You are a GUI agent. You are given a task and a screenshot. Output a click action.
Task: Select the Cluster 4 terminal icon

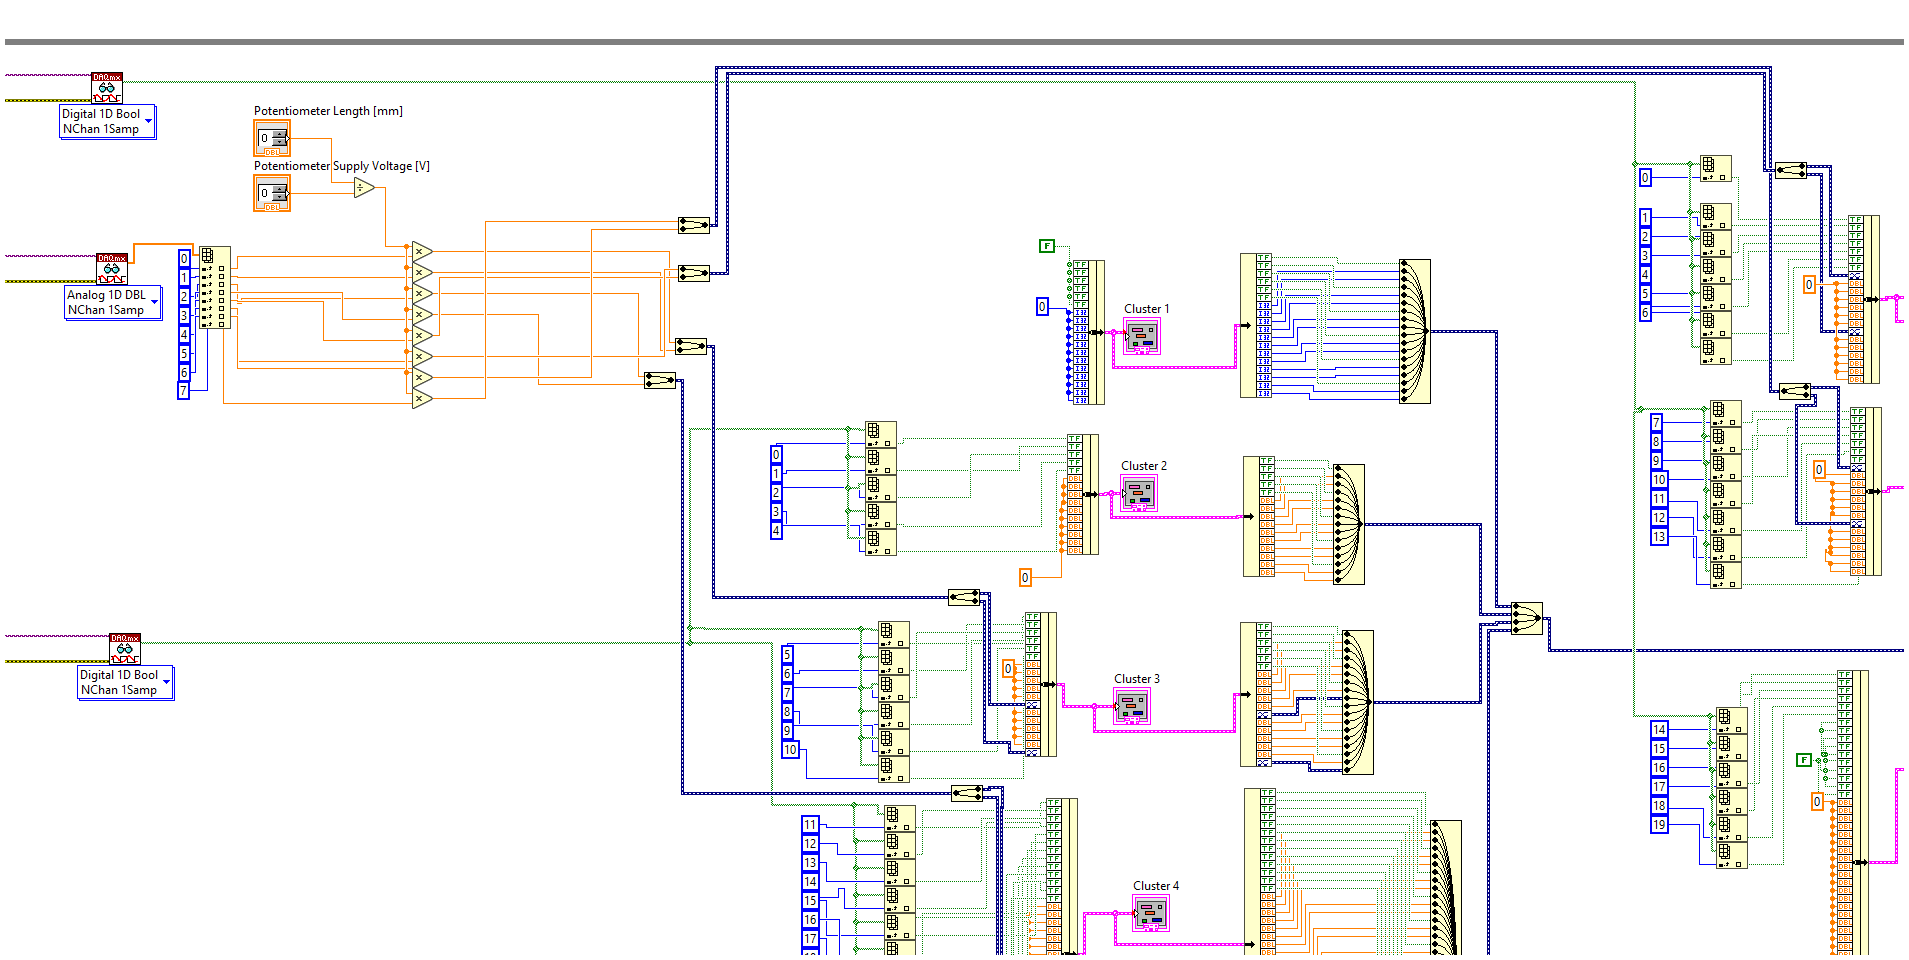[x=1151, y=913]
